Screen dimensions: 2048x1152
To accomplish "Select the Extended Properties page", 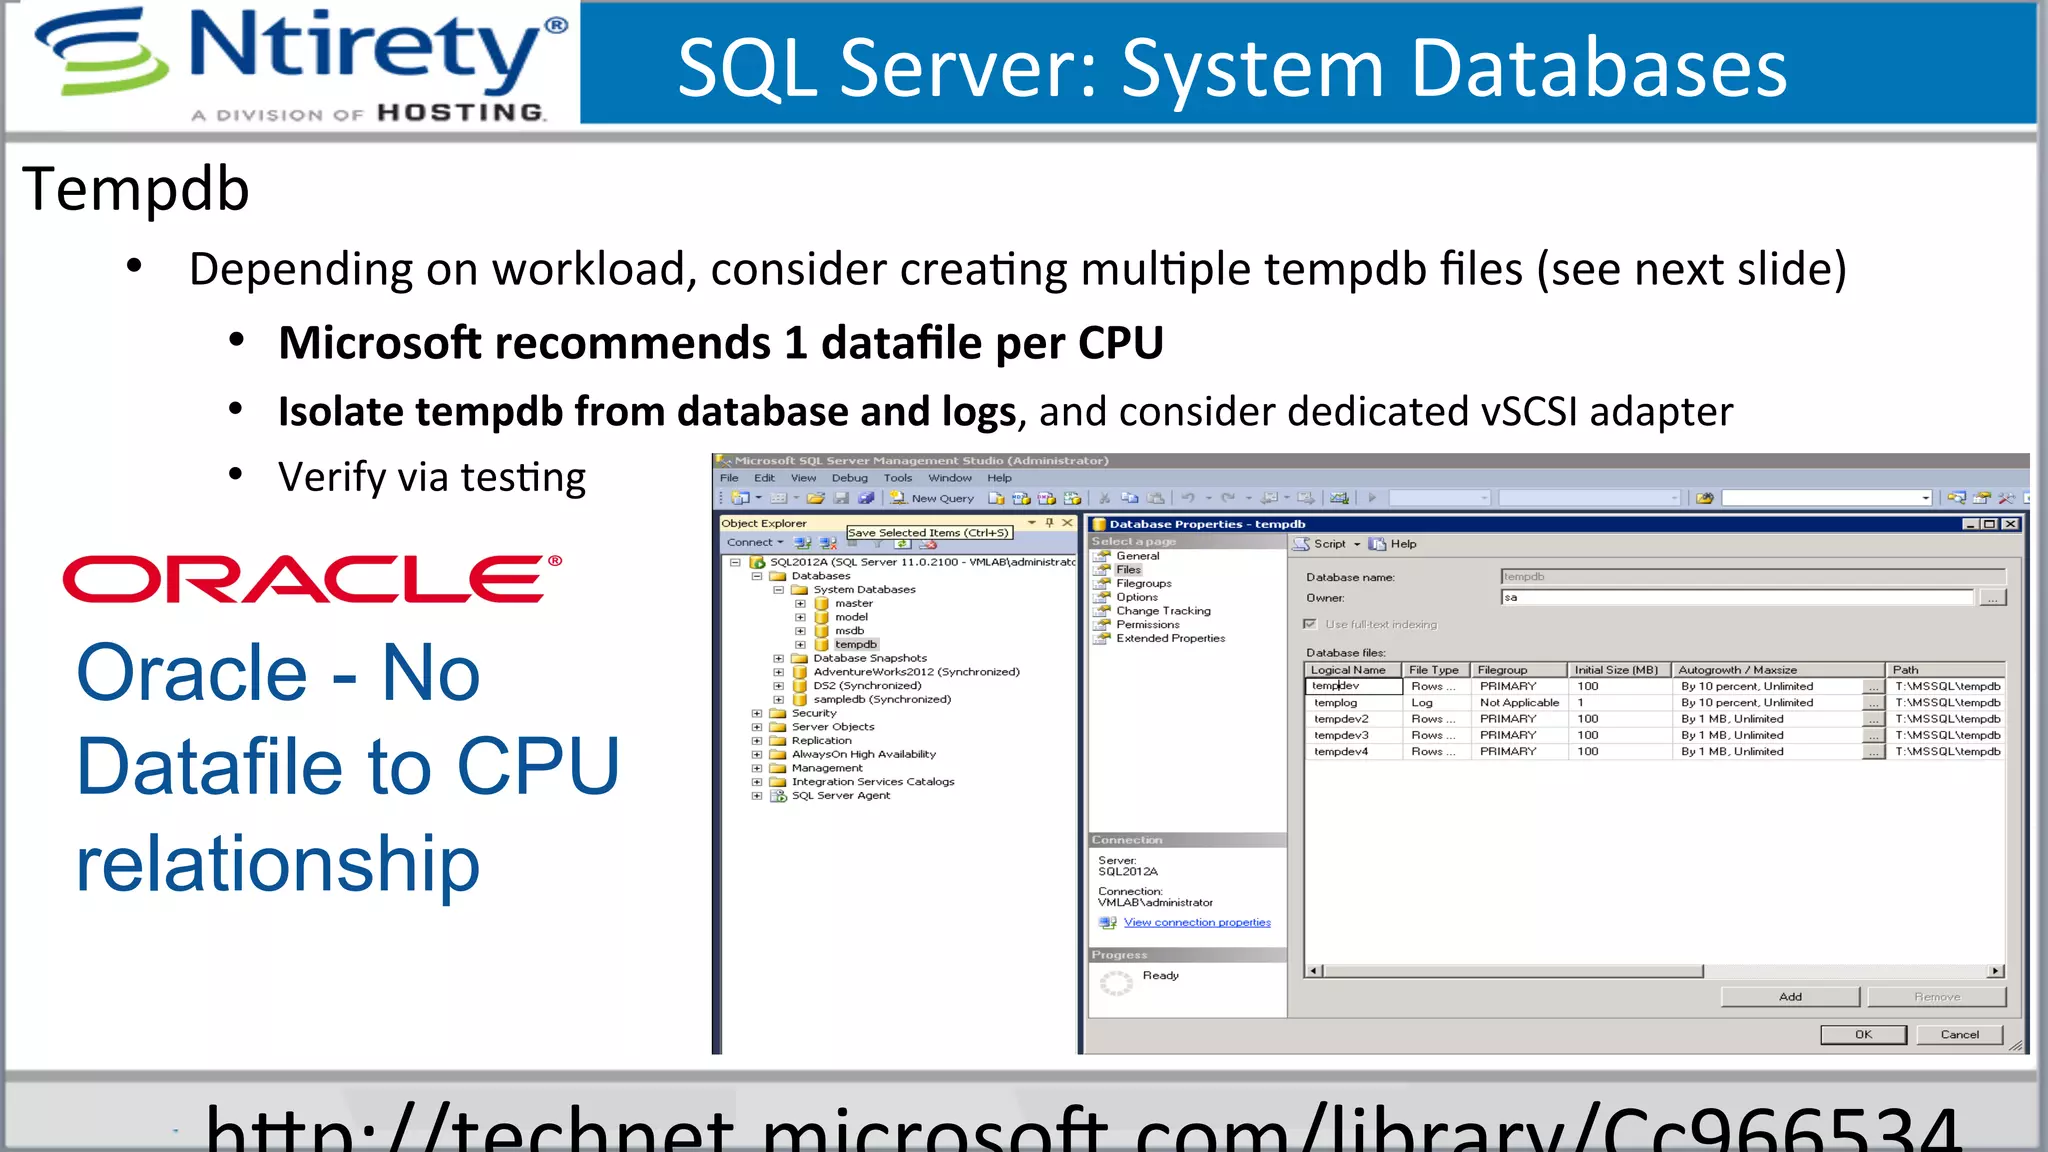I will pyautogui.click(x=1170, y=638).
